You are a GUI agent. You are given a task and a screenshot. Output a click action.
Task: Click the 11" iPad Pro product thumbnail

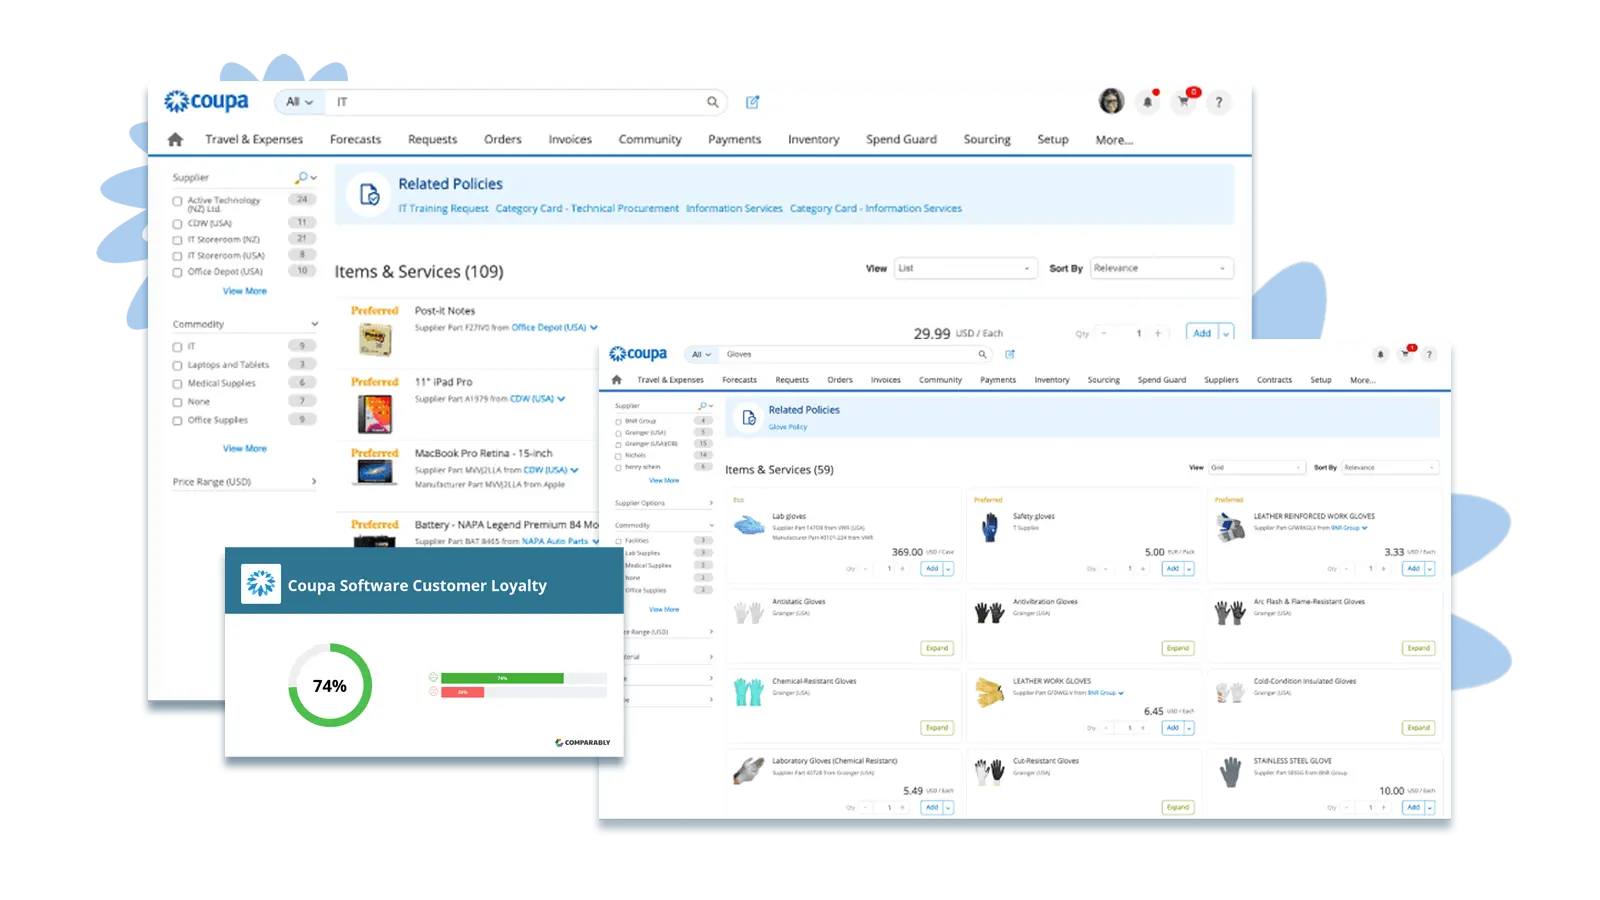point(375,414)
